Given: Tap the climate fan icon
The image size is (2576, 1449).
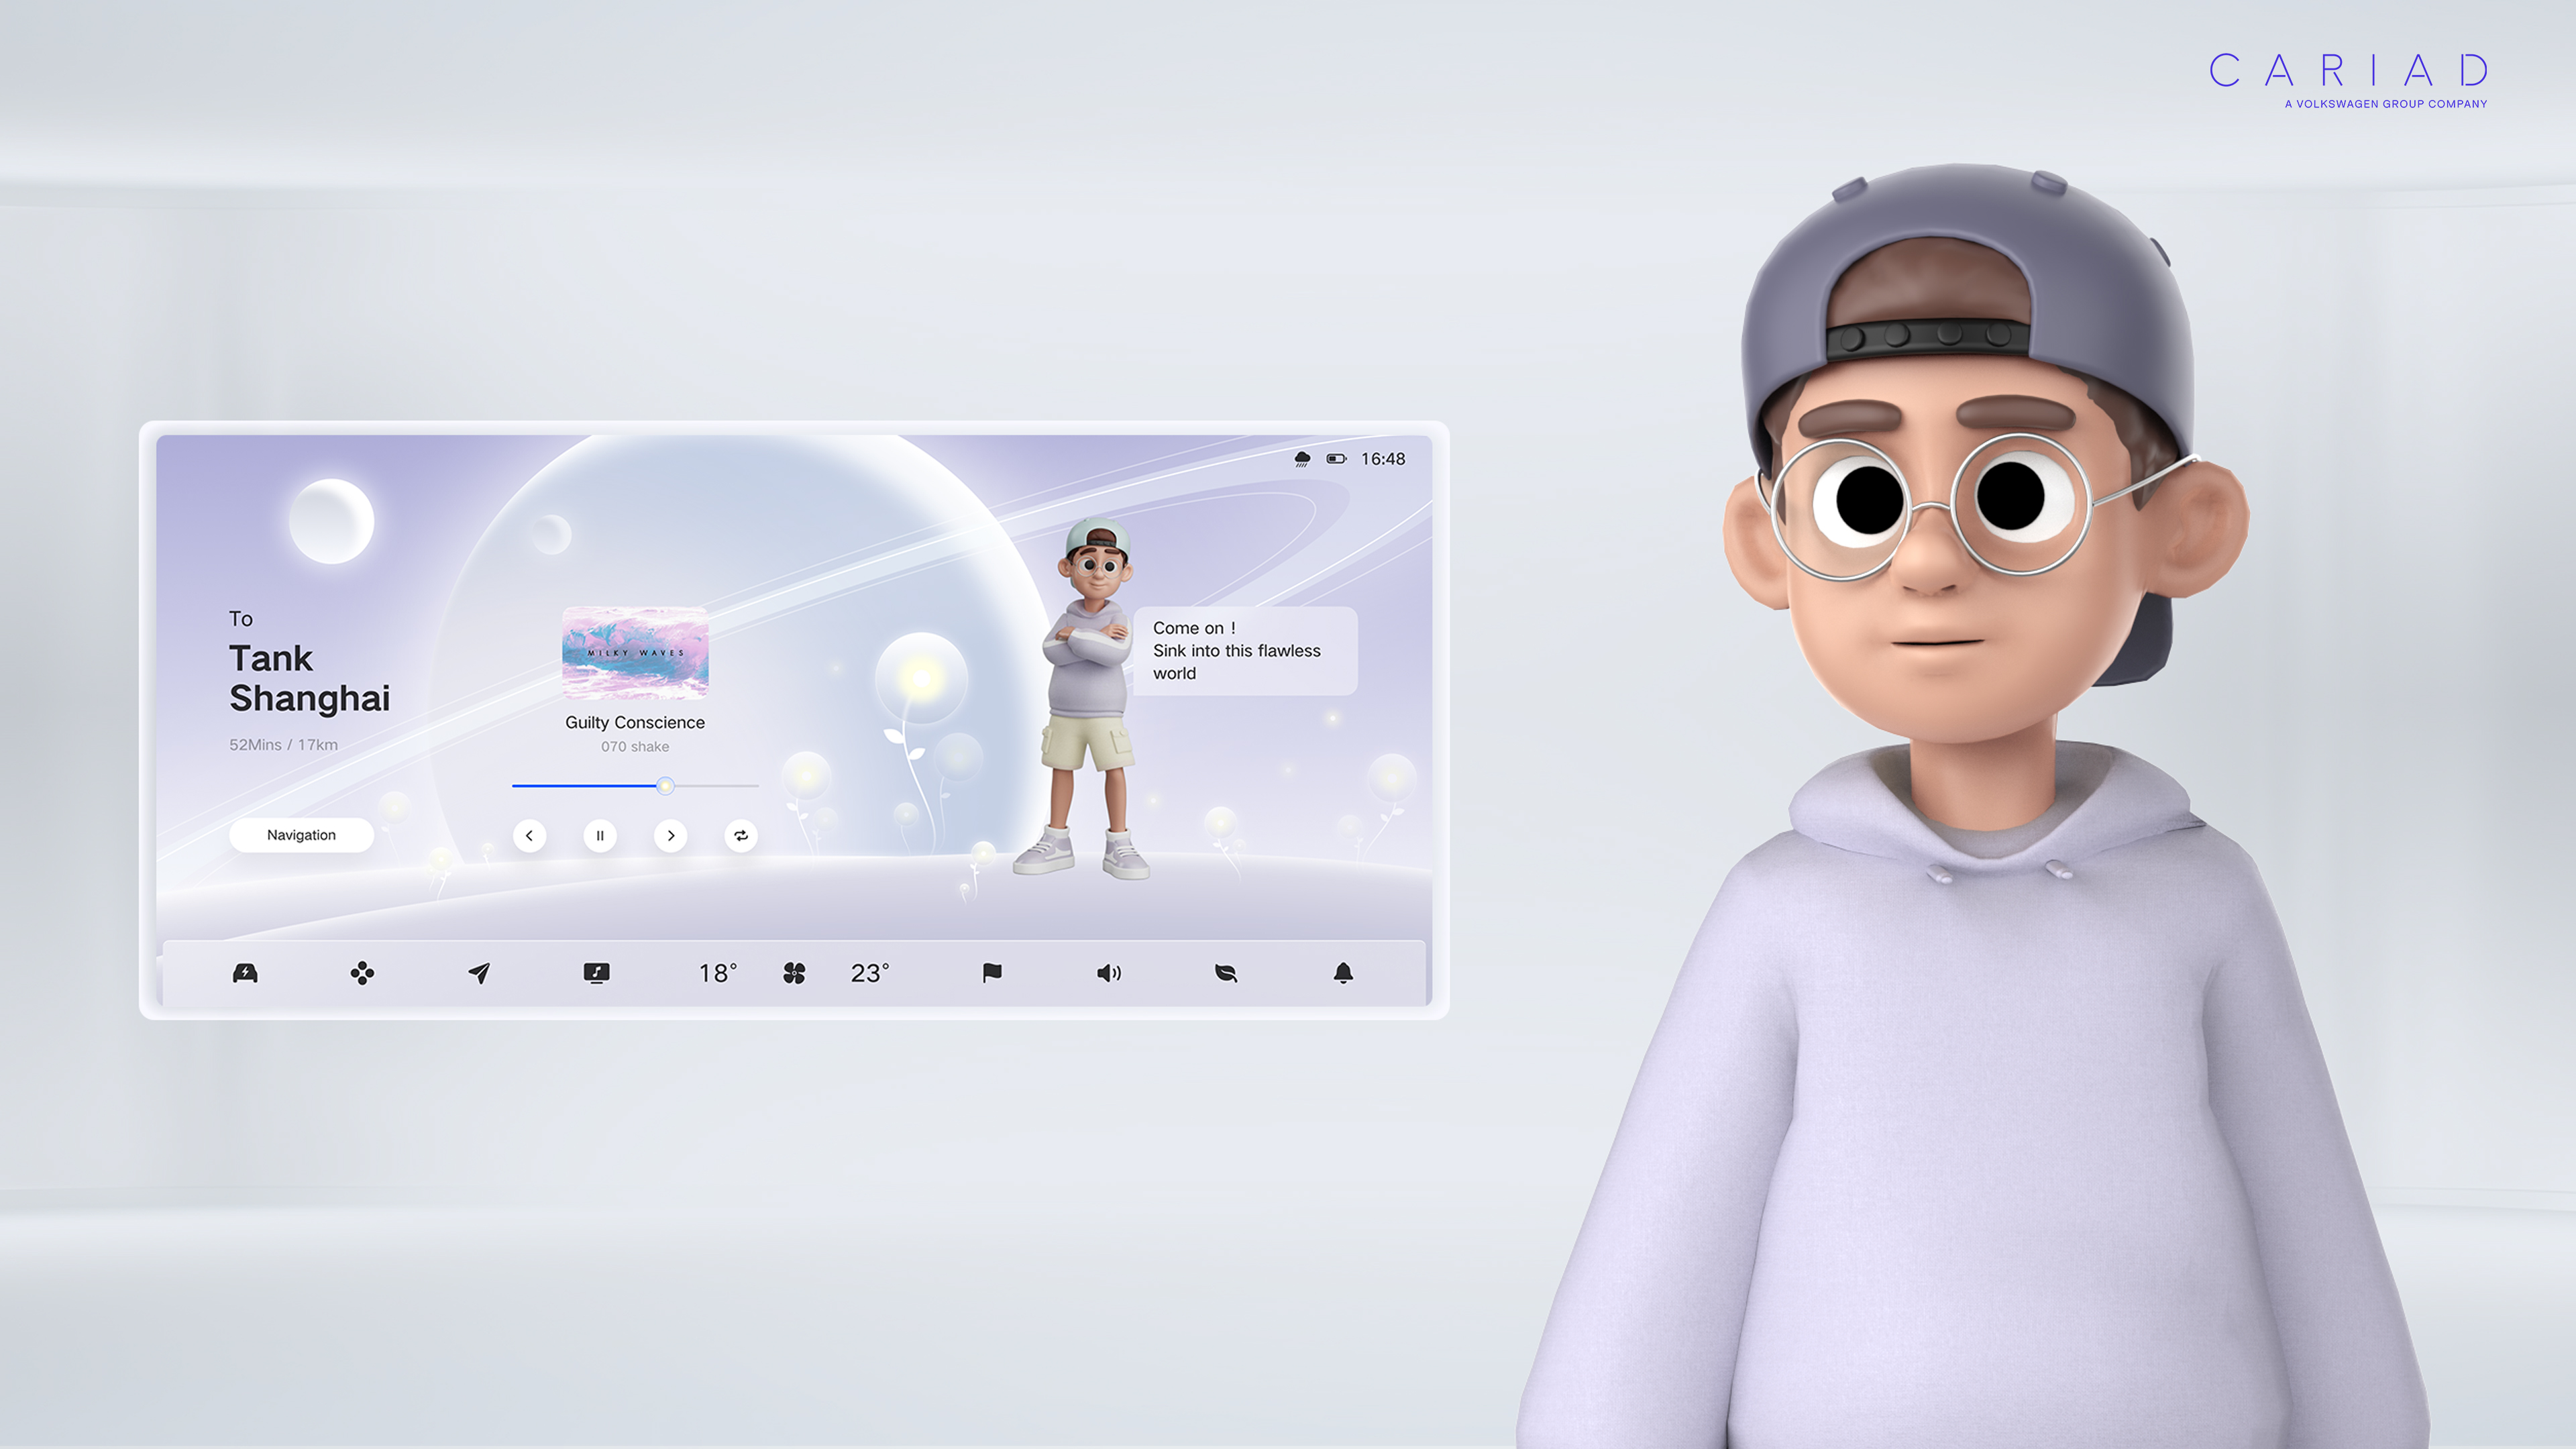Looking at the screenshot, I should point(794,973).
